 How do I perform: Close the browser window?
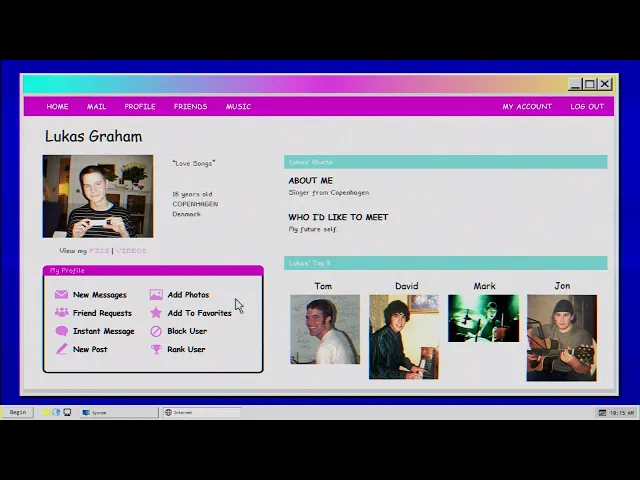coord(605,84)
